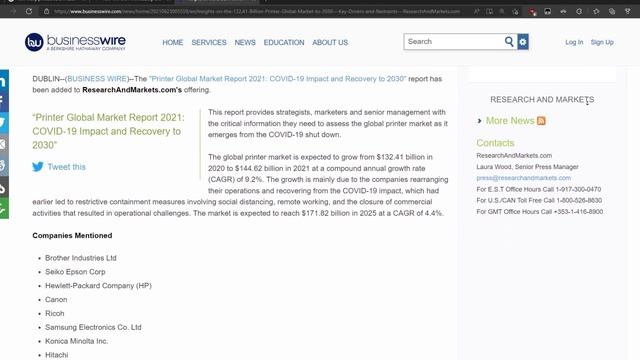Image resolution: width=640 pixels, height=360 pixels.
Task: Click the Seiko Epson Corp list item
Action: 75,272
